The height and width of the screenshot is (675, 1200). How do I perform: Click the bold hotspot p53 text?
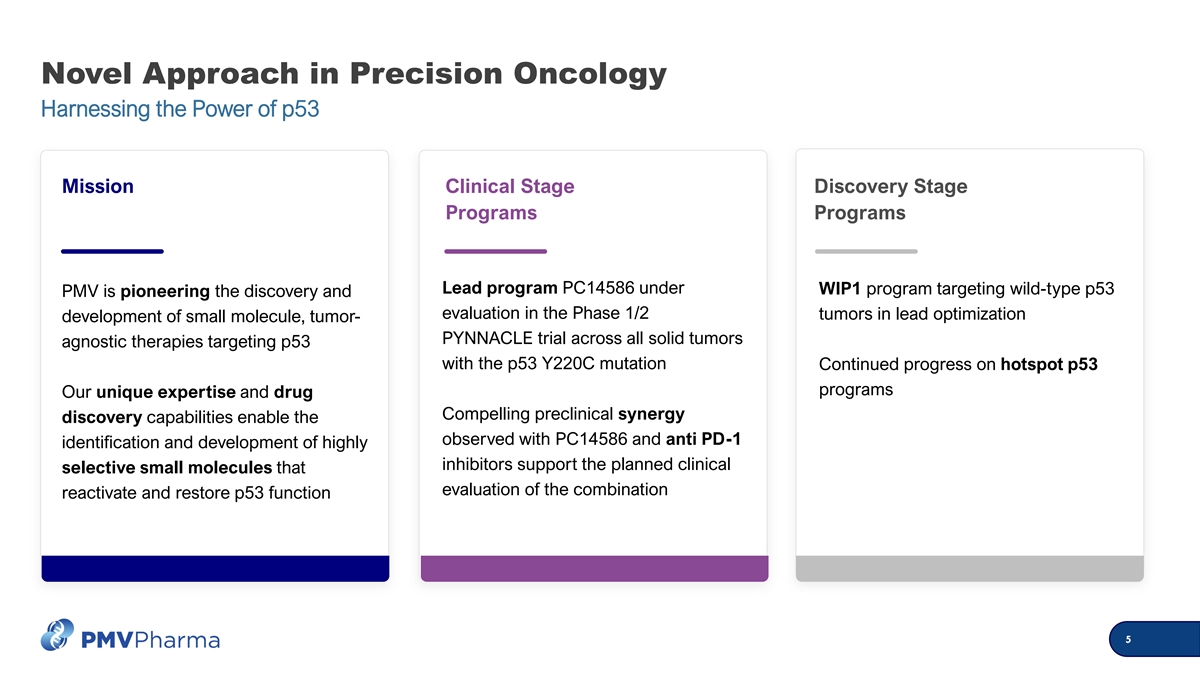coord(1049,364)
